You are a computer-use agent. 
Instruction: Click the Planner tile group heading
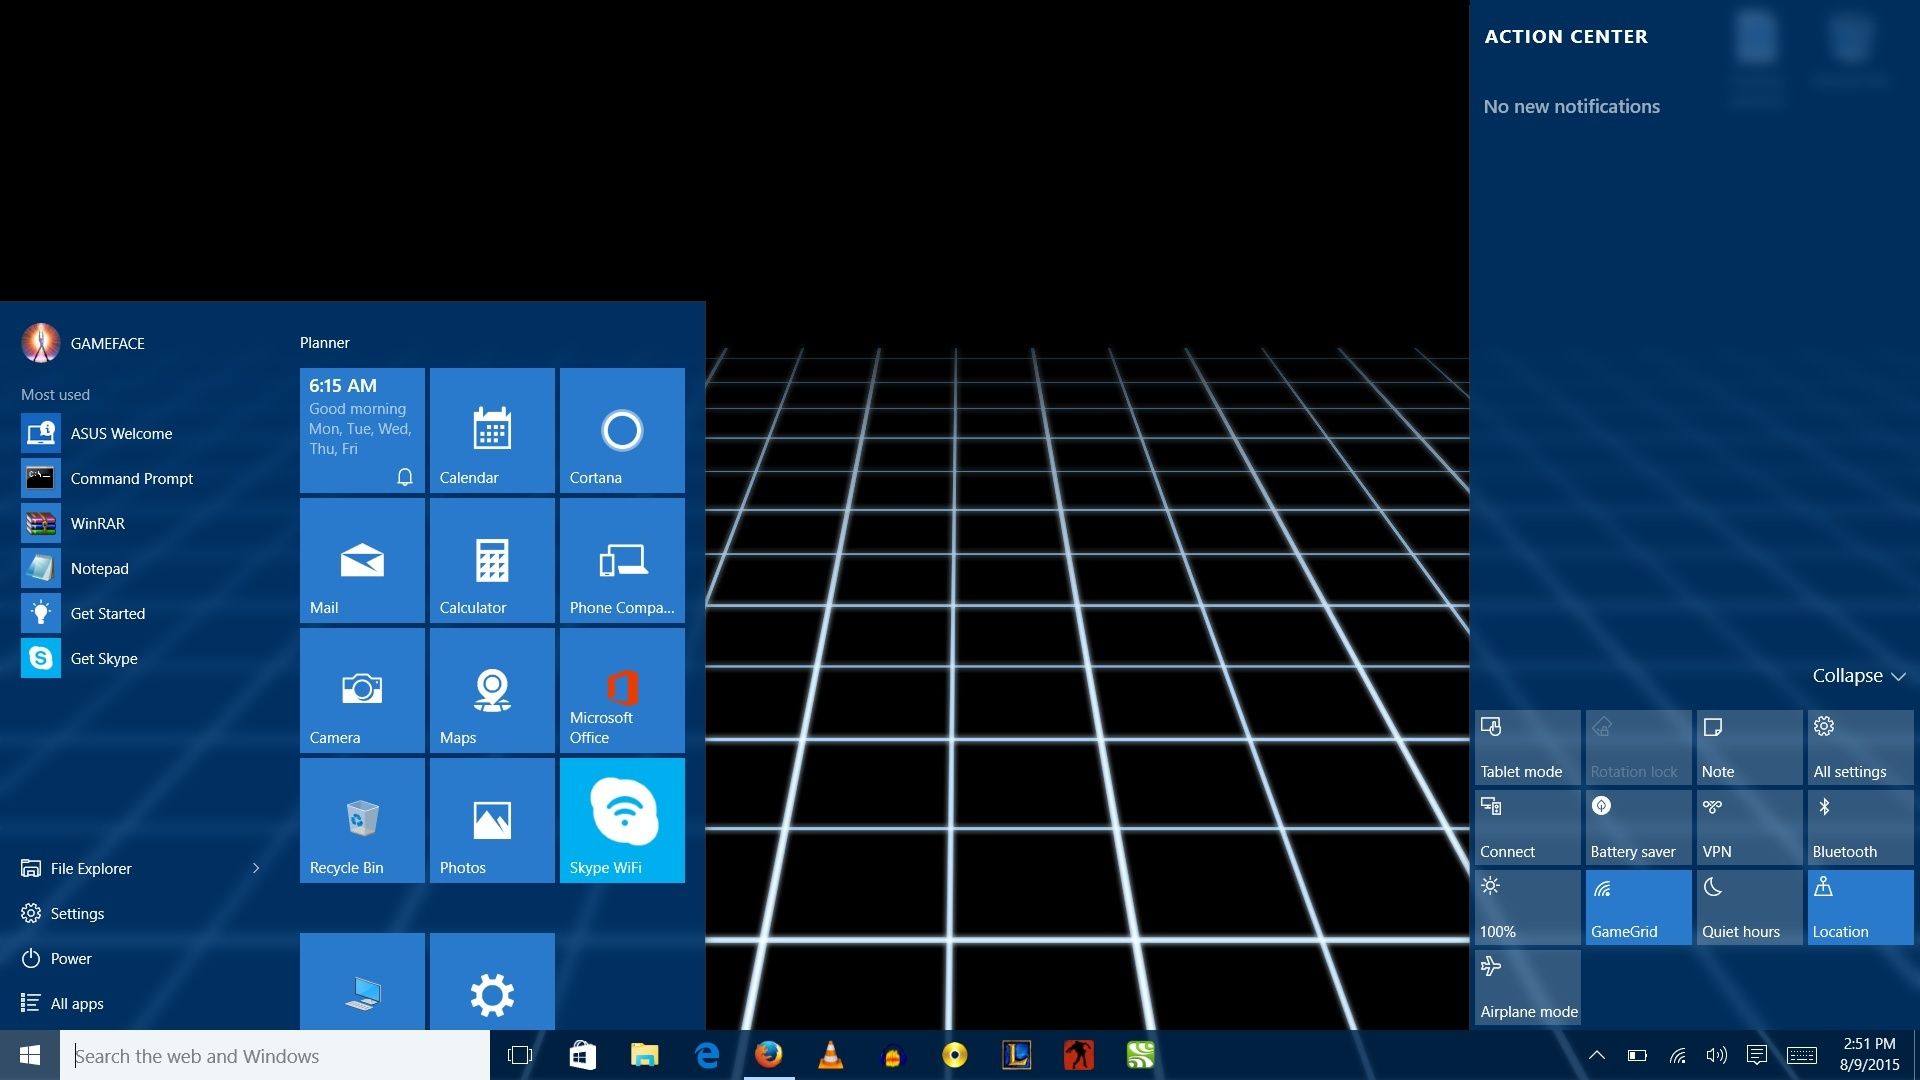tap(325, 342)
